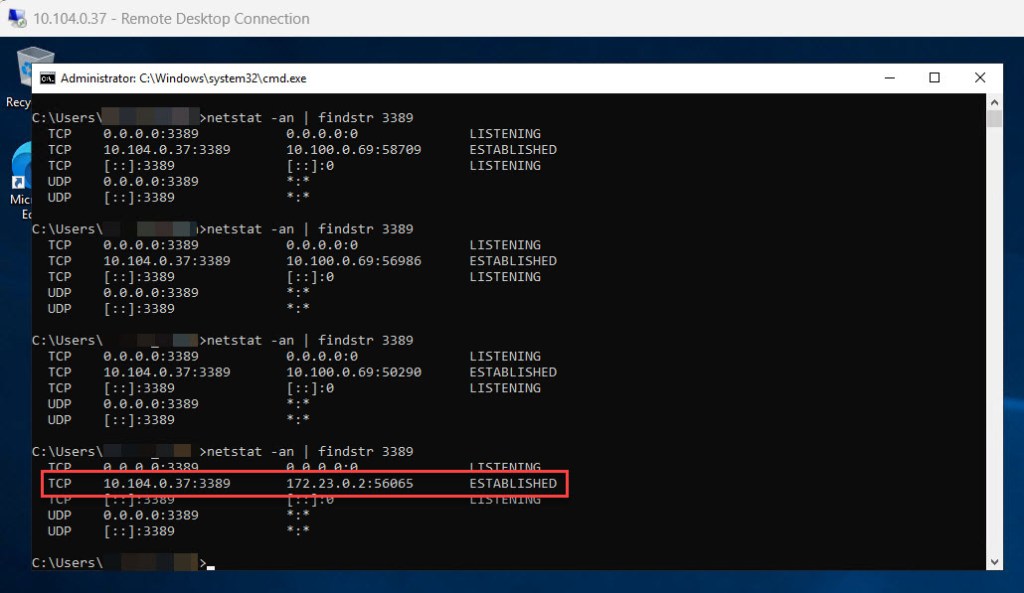
Task: Minimize the Administrator cmd.exe window
Action: 888,78
